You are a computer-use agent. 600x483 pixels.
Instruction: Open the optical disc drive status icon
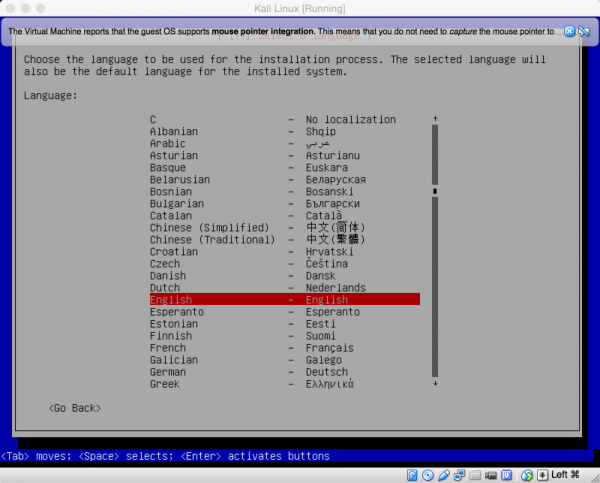(428, 475)
